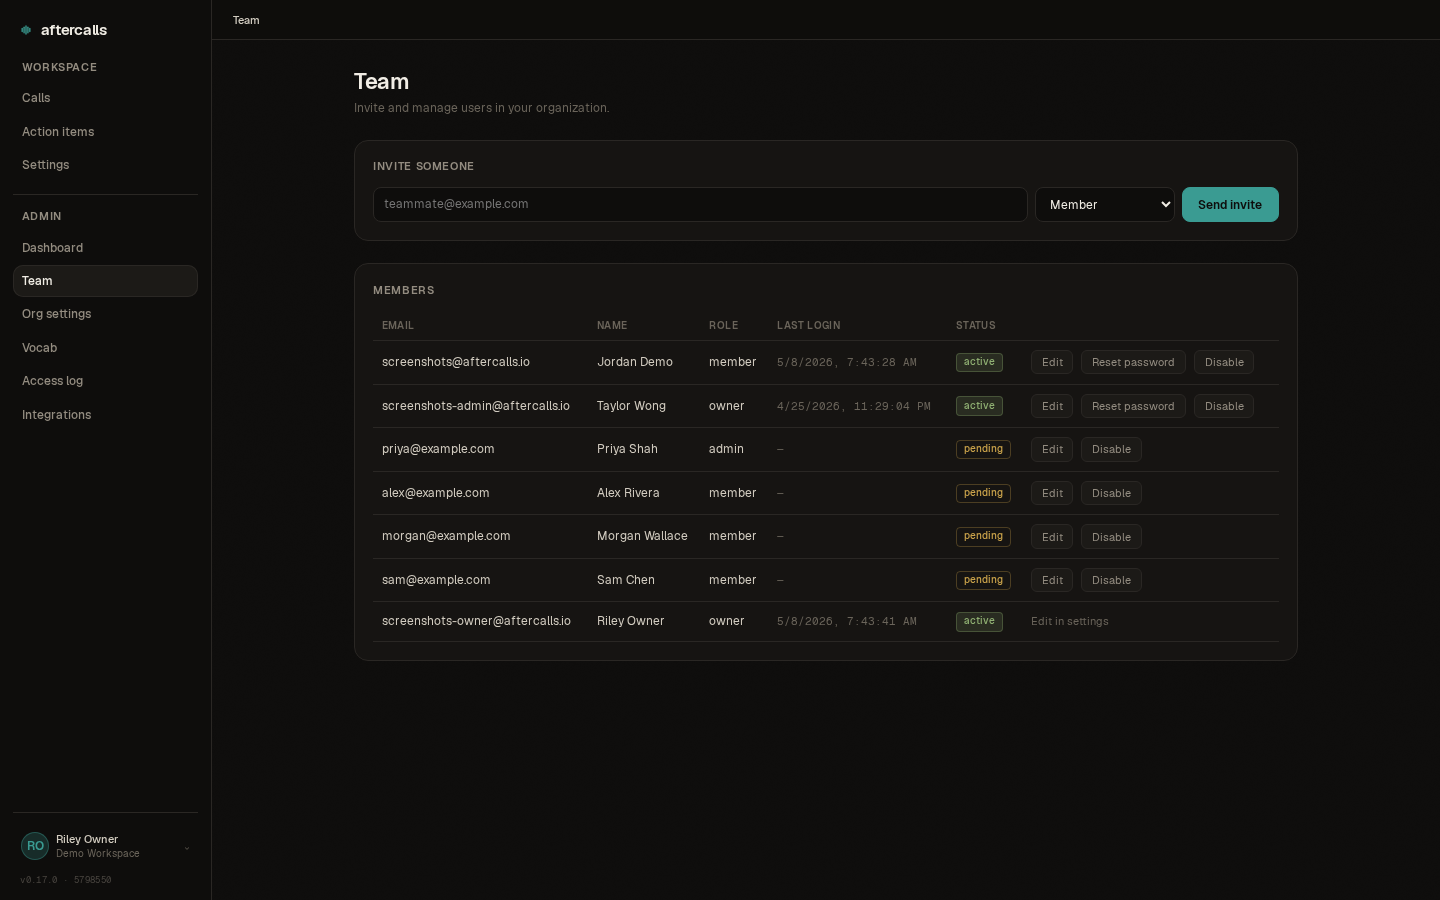Viewport: 1440px width, 900px height.
Task: Reset password for Taylor Wong
Action: [x=1133, y=406]
